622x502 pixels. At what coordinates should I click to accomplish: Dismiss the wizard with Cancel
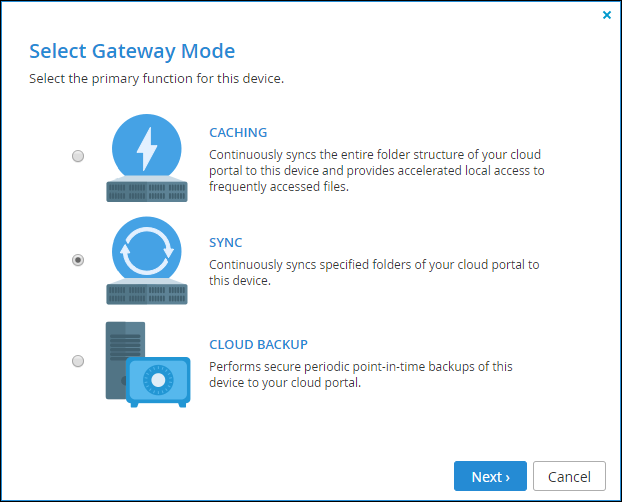pos(569,476)
